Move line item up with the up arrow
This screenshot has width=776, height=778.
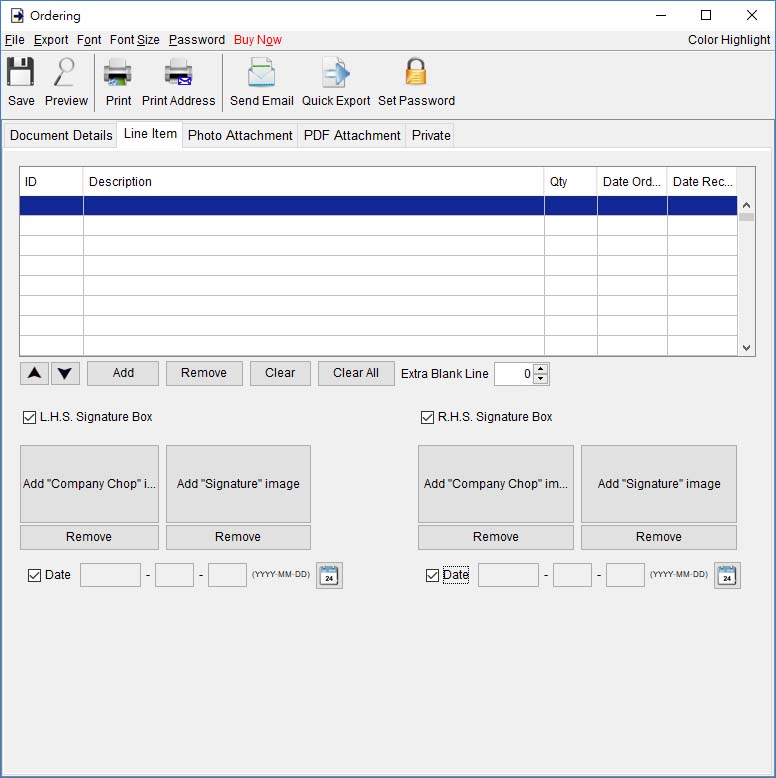click(x=34, y=373)
